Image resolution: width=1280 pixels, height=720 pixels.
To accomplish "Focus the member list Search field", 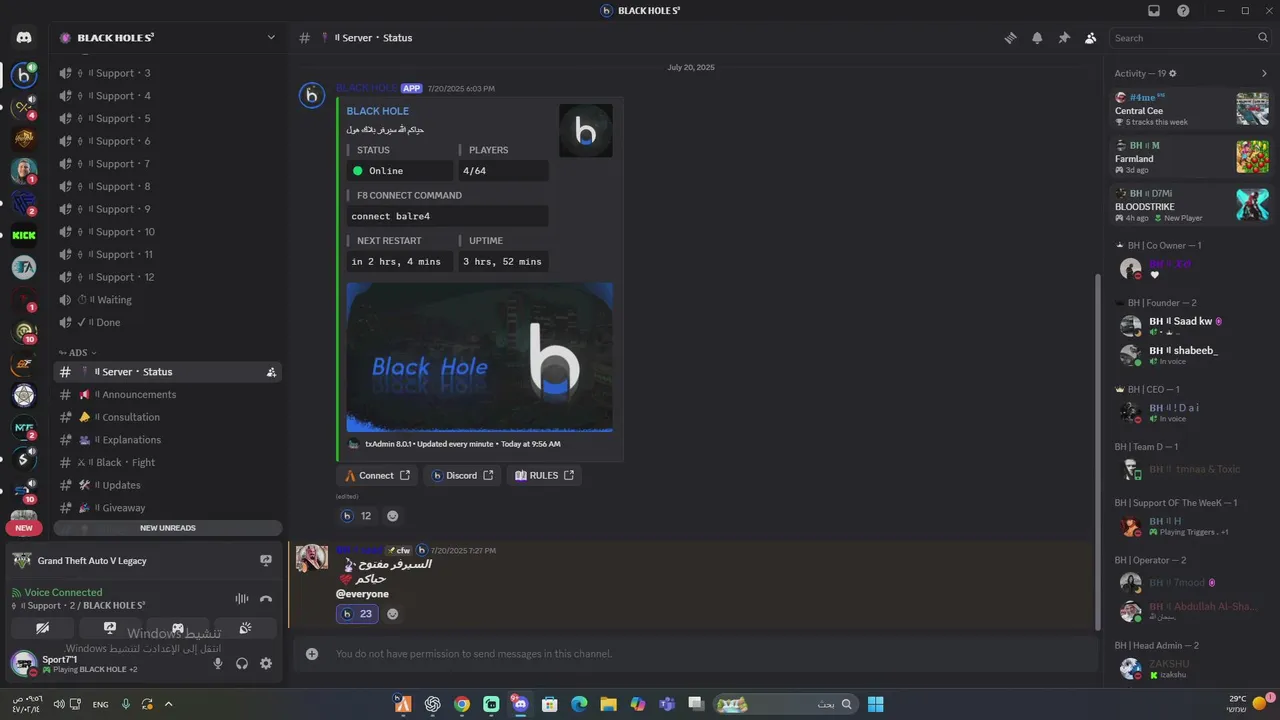I will (1191, 38).
